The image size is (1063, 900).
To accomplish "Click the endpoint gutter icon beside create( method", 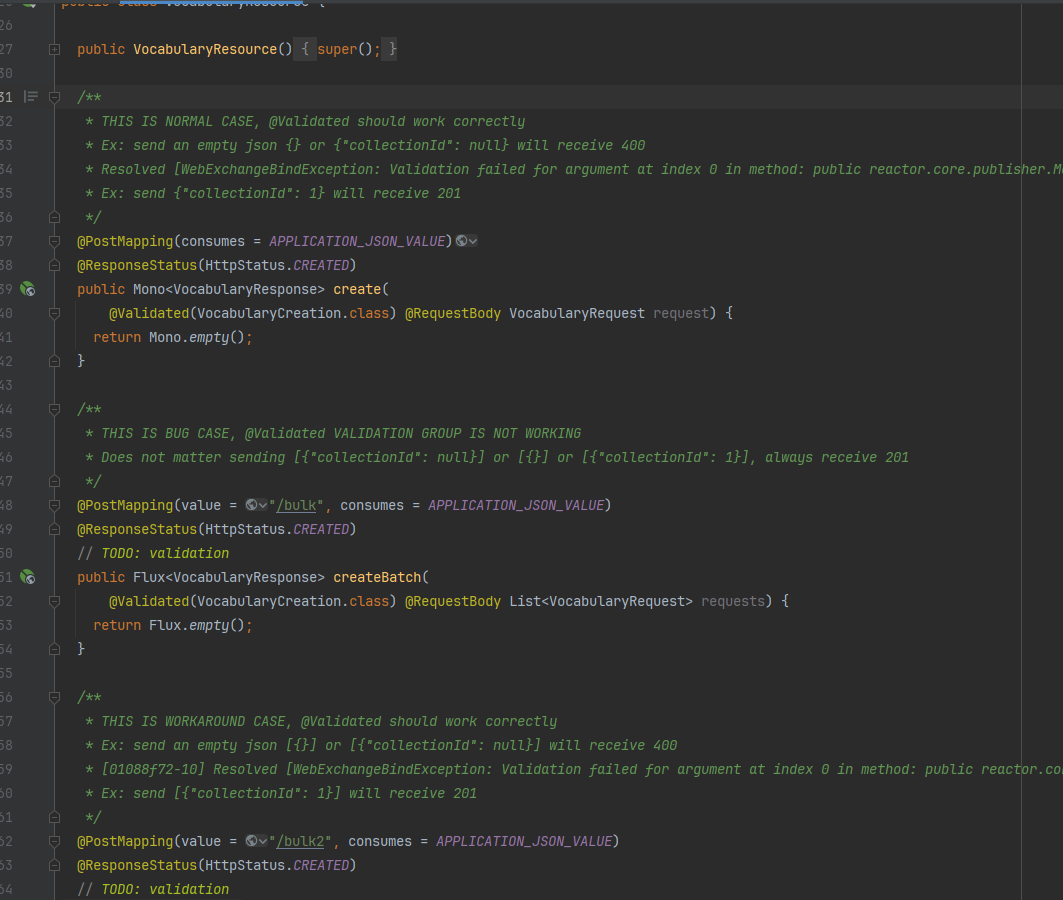I will click(x=28, y=289).
